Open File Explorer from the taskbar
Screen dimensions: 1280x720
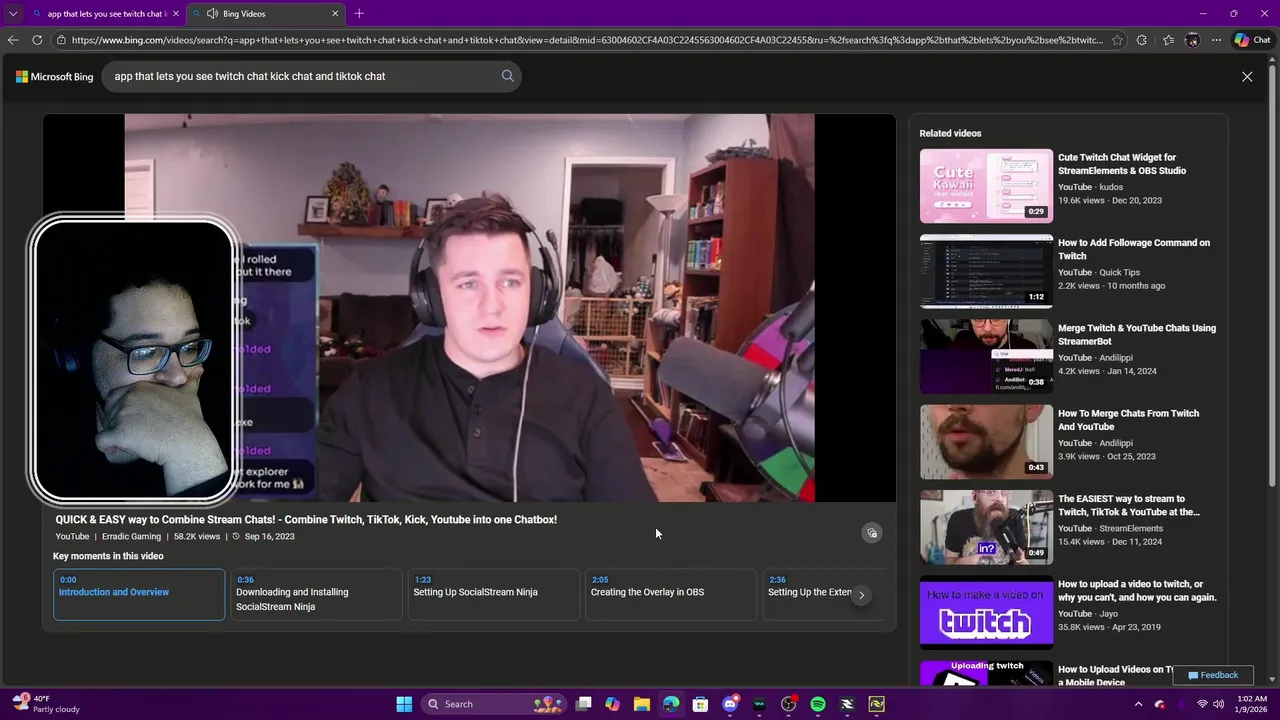click(x=641, y=704)
